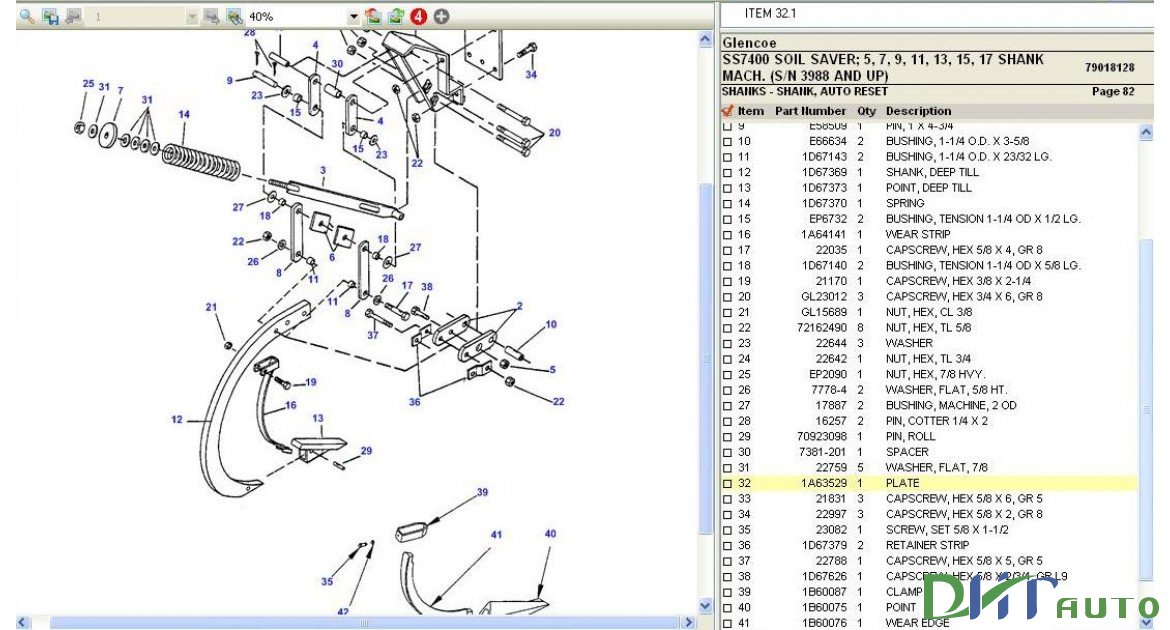Select row SCREW, SET 5/8 X 1-1/2
1170x630 pixels.
[929, 530]
